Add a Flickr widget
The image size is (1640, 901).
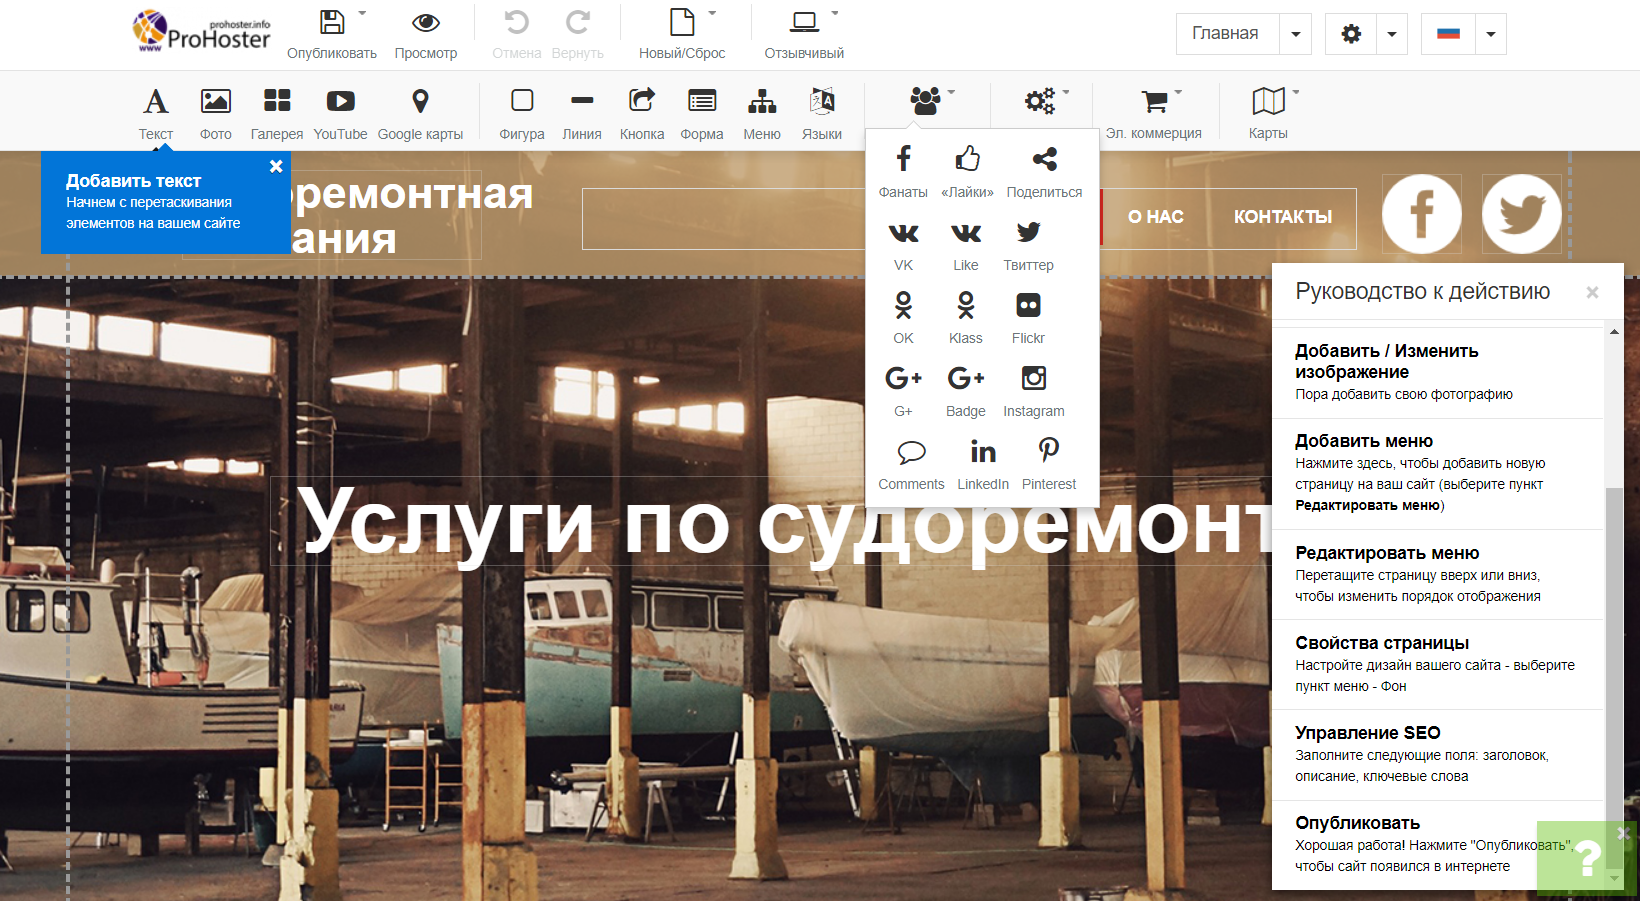(x=1028, y=306)
